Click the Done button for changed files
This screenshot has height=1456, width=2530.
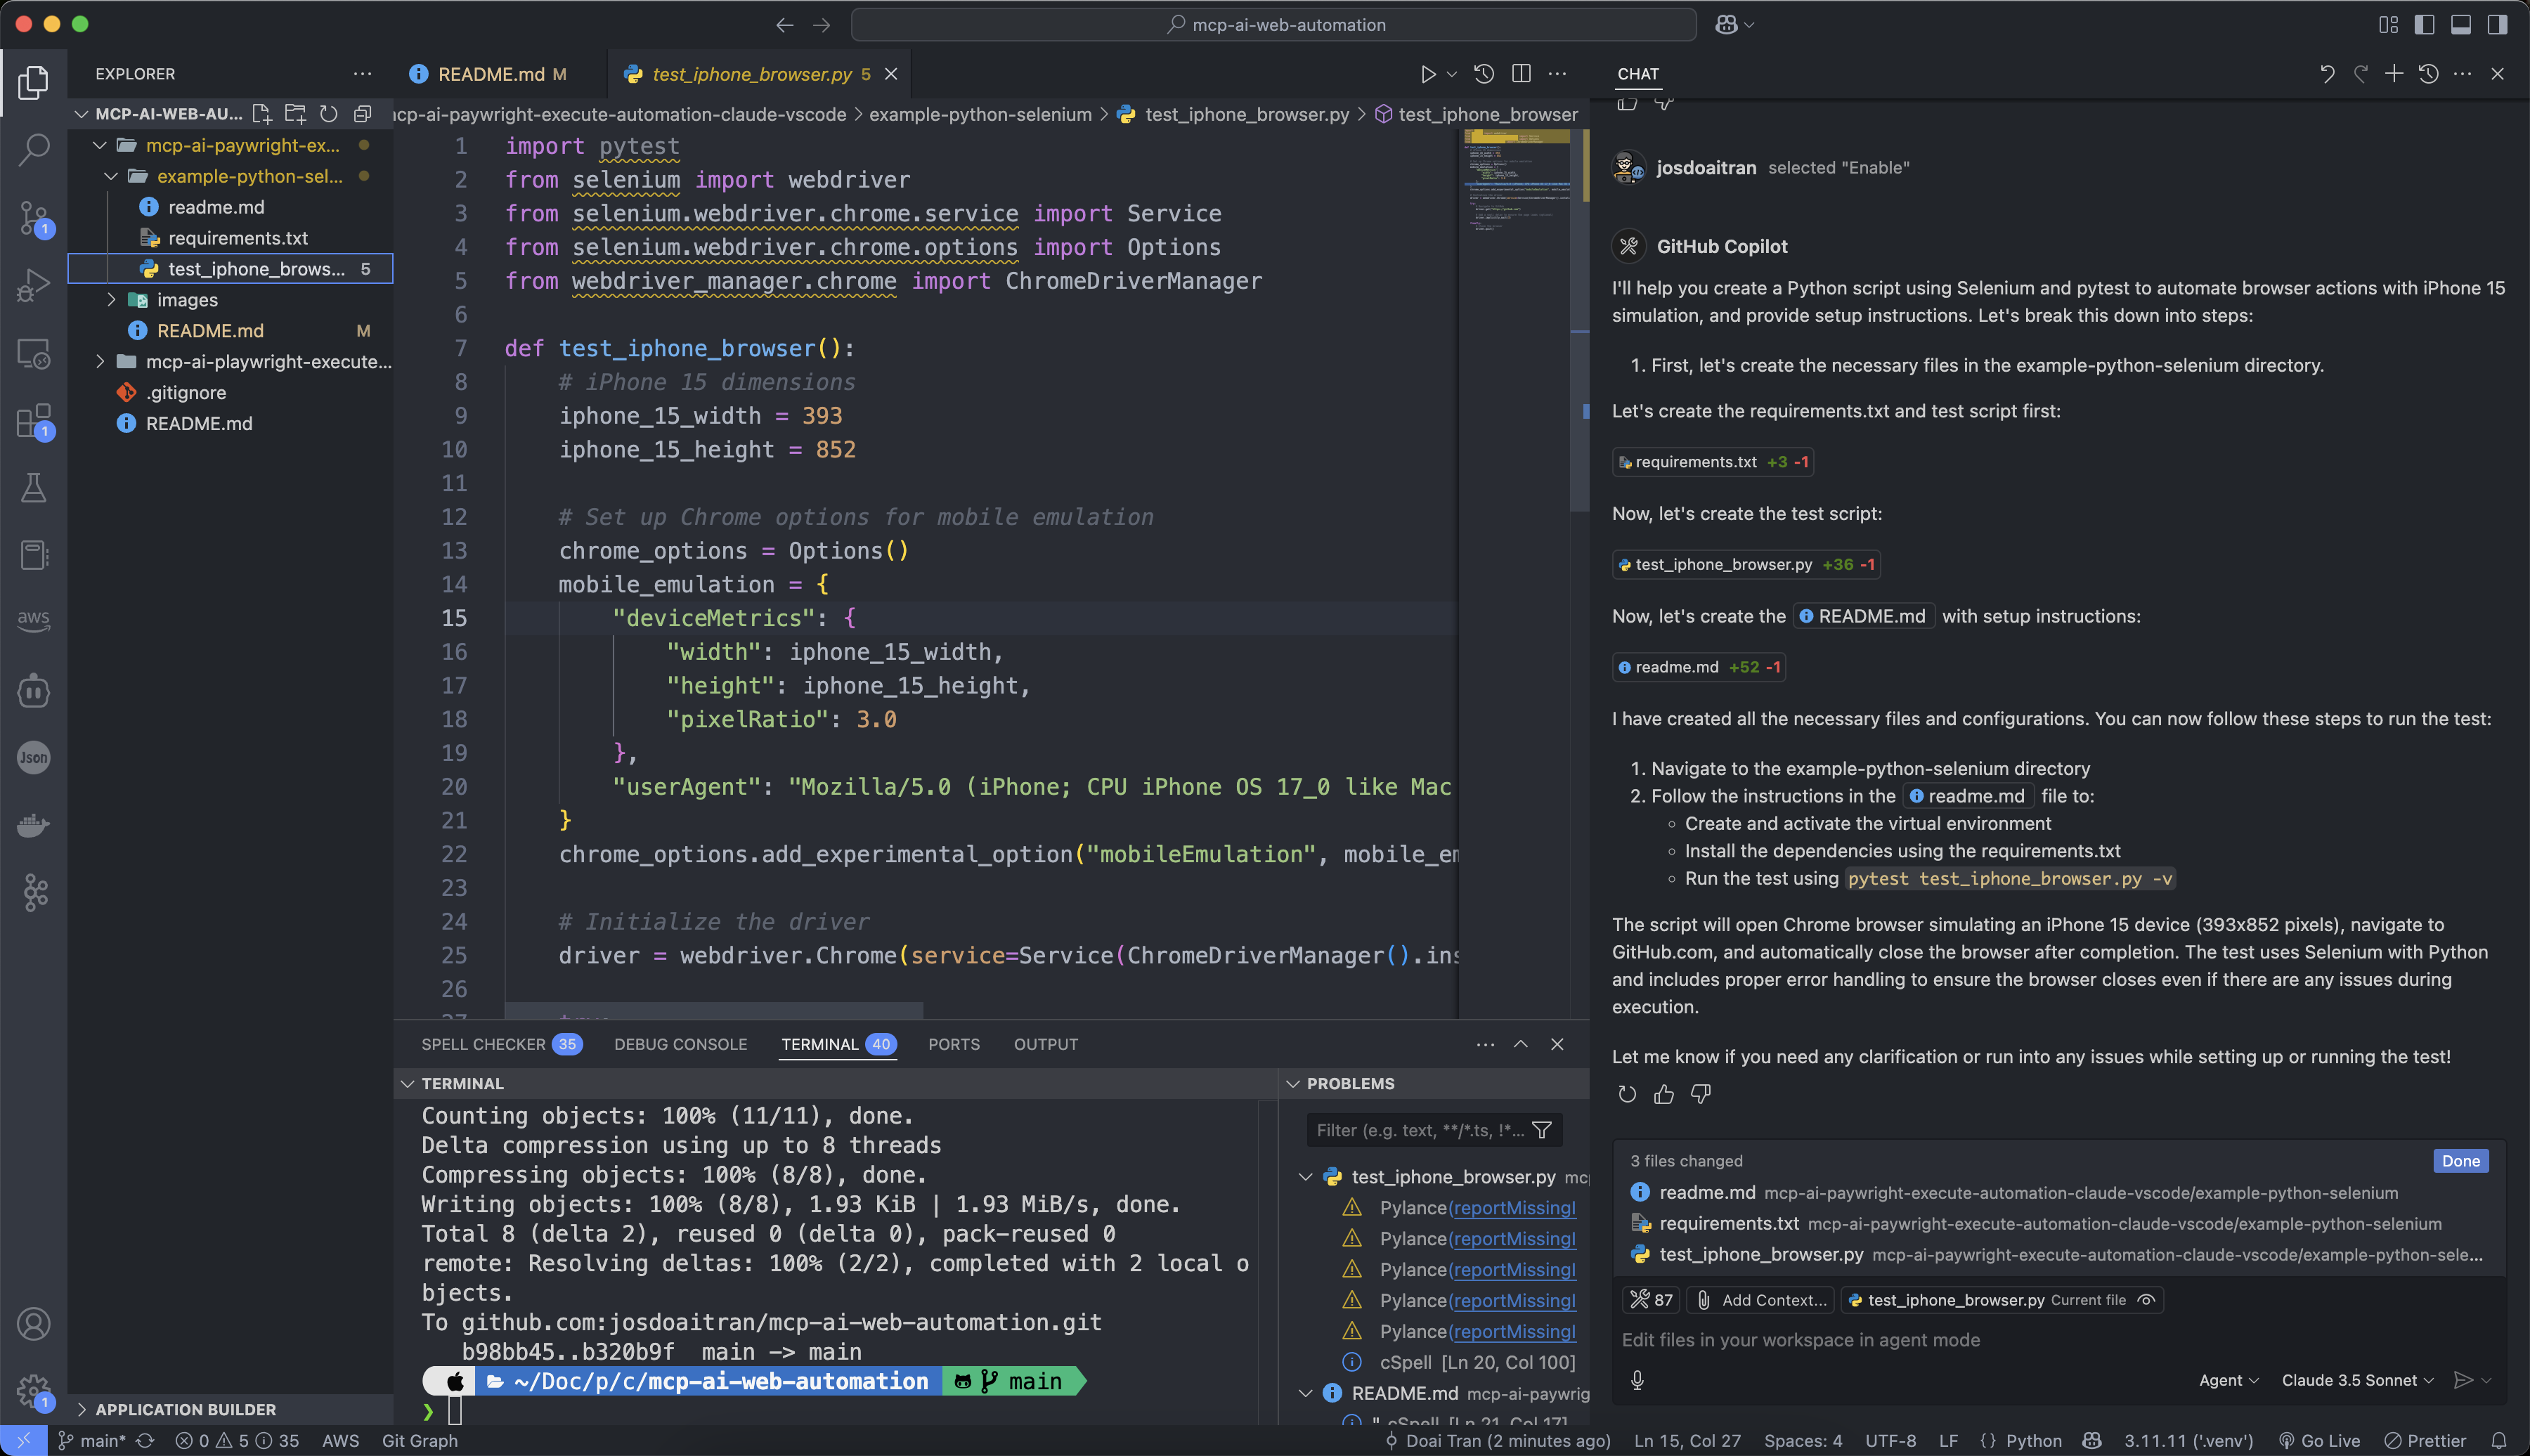[x=2460, y=1161]
